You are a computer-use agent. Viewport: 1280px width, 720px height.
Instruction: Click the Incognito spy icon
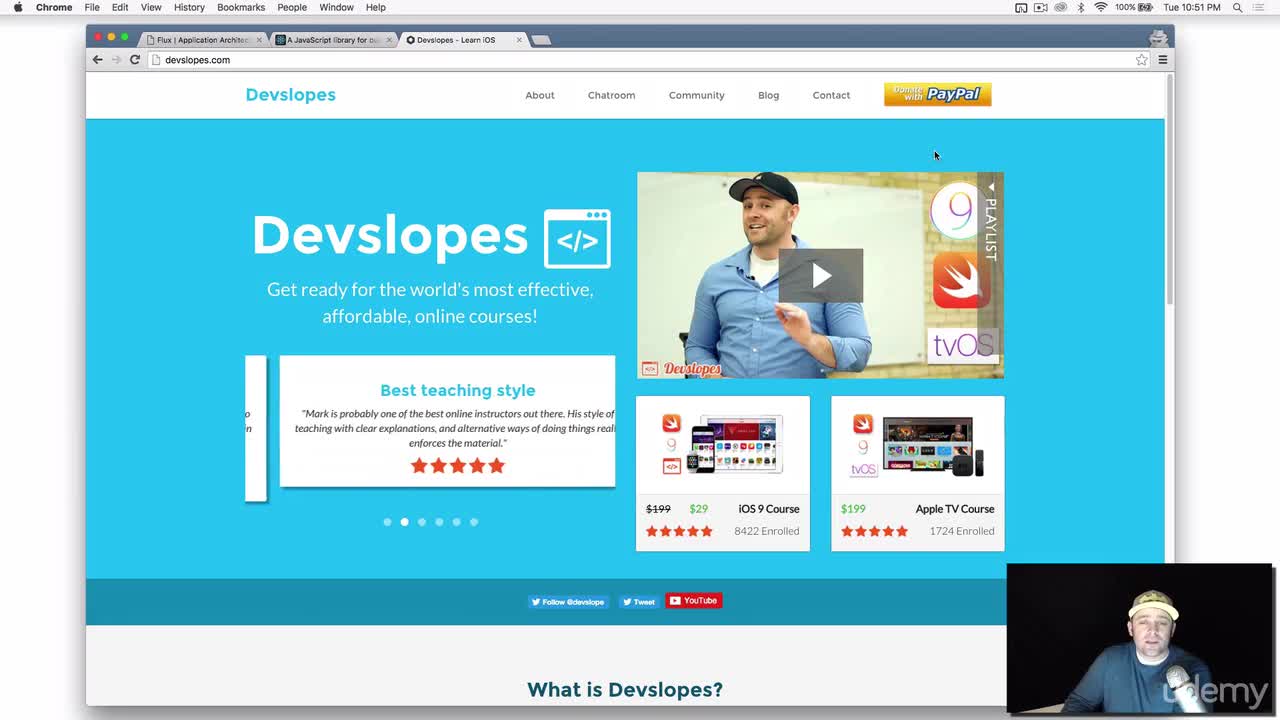tap(1158, 38)
